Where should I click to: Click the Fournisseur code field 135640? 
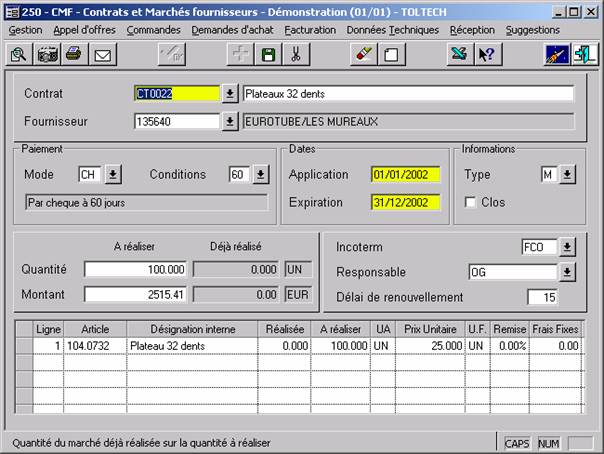[177, 122]
